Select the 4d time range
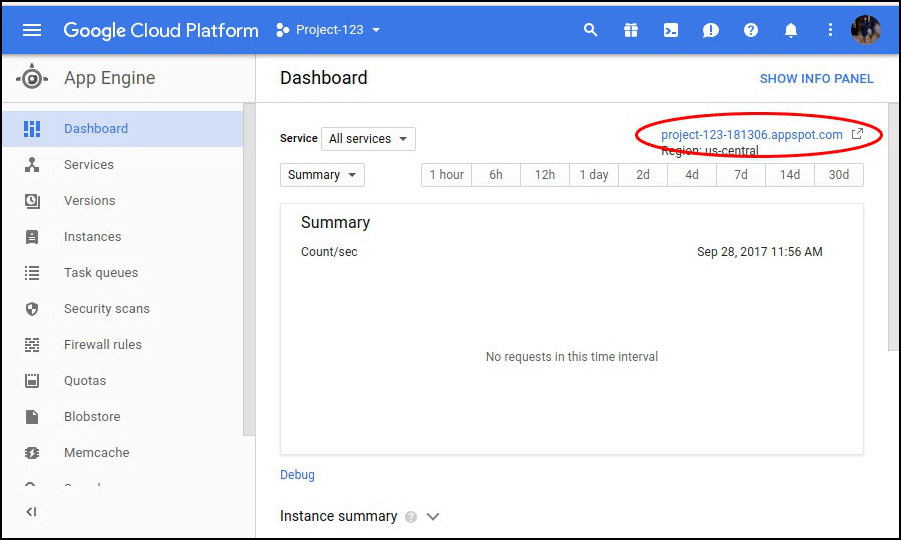This screenshot has width=901, height=540. 692,175
